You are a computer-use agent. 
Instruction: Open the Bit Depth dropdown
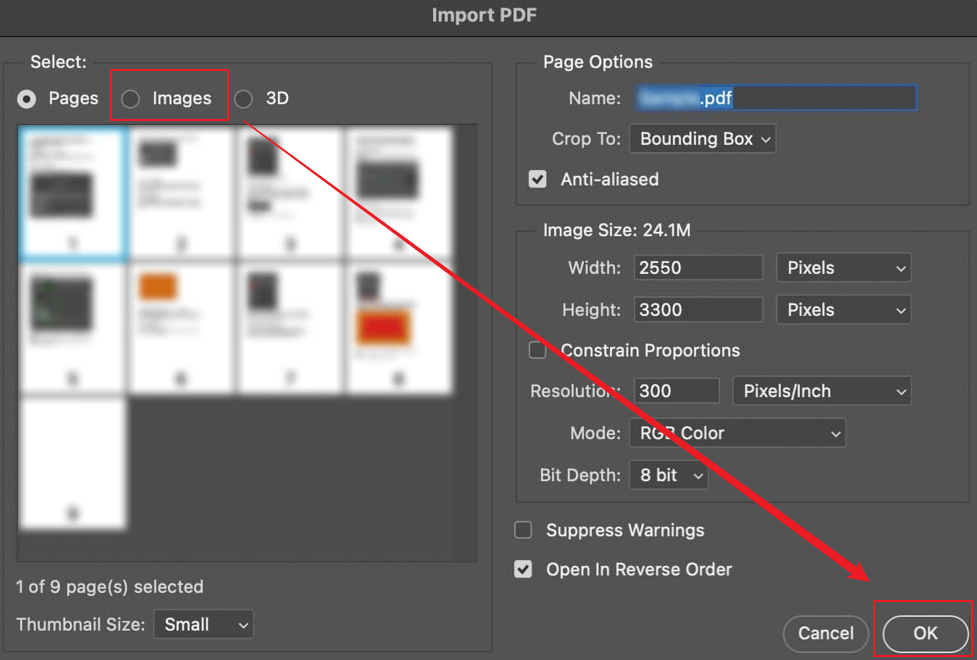668,475
